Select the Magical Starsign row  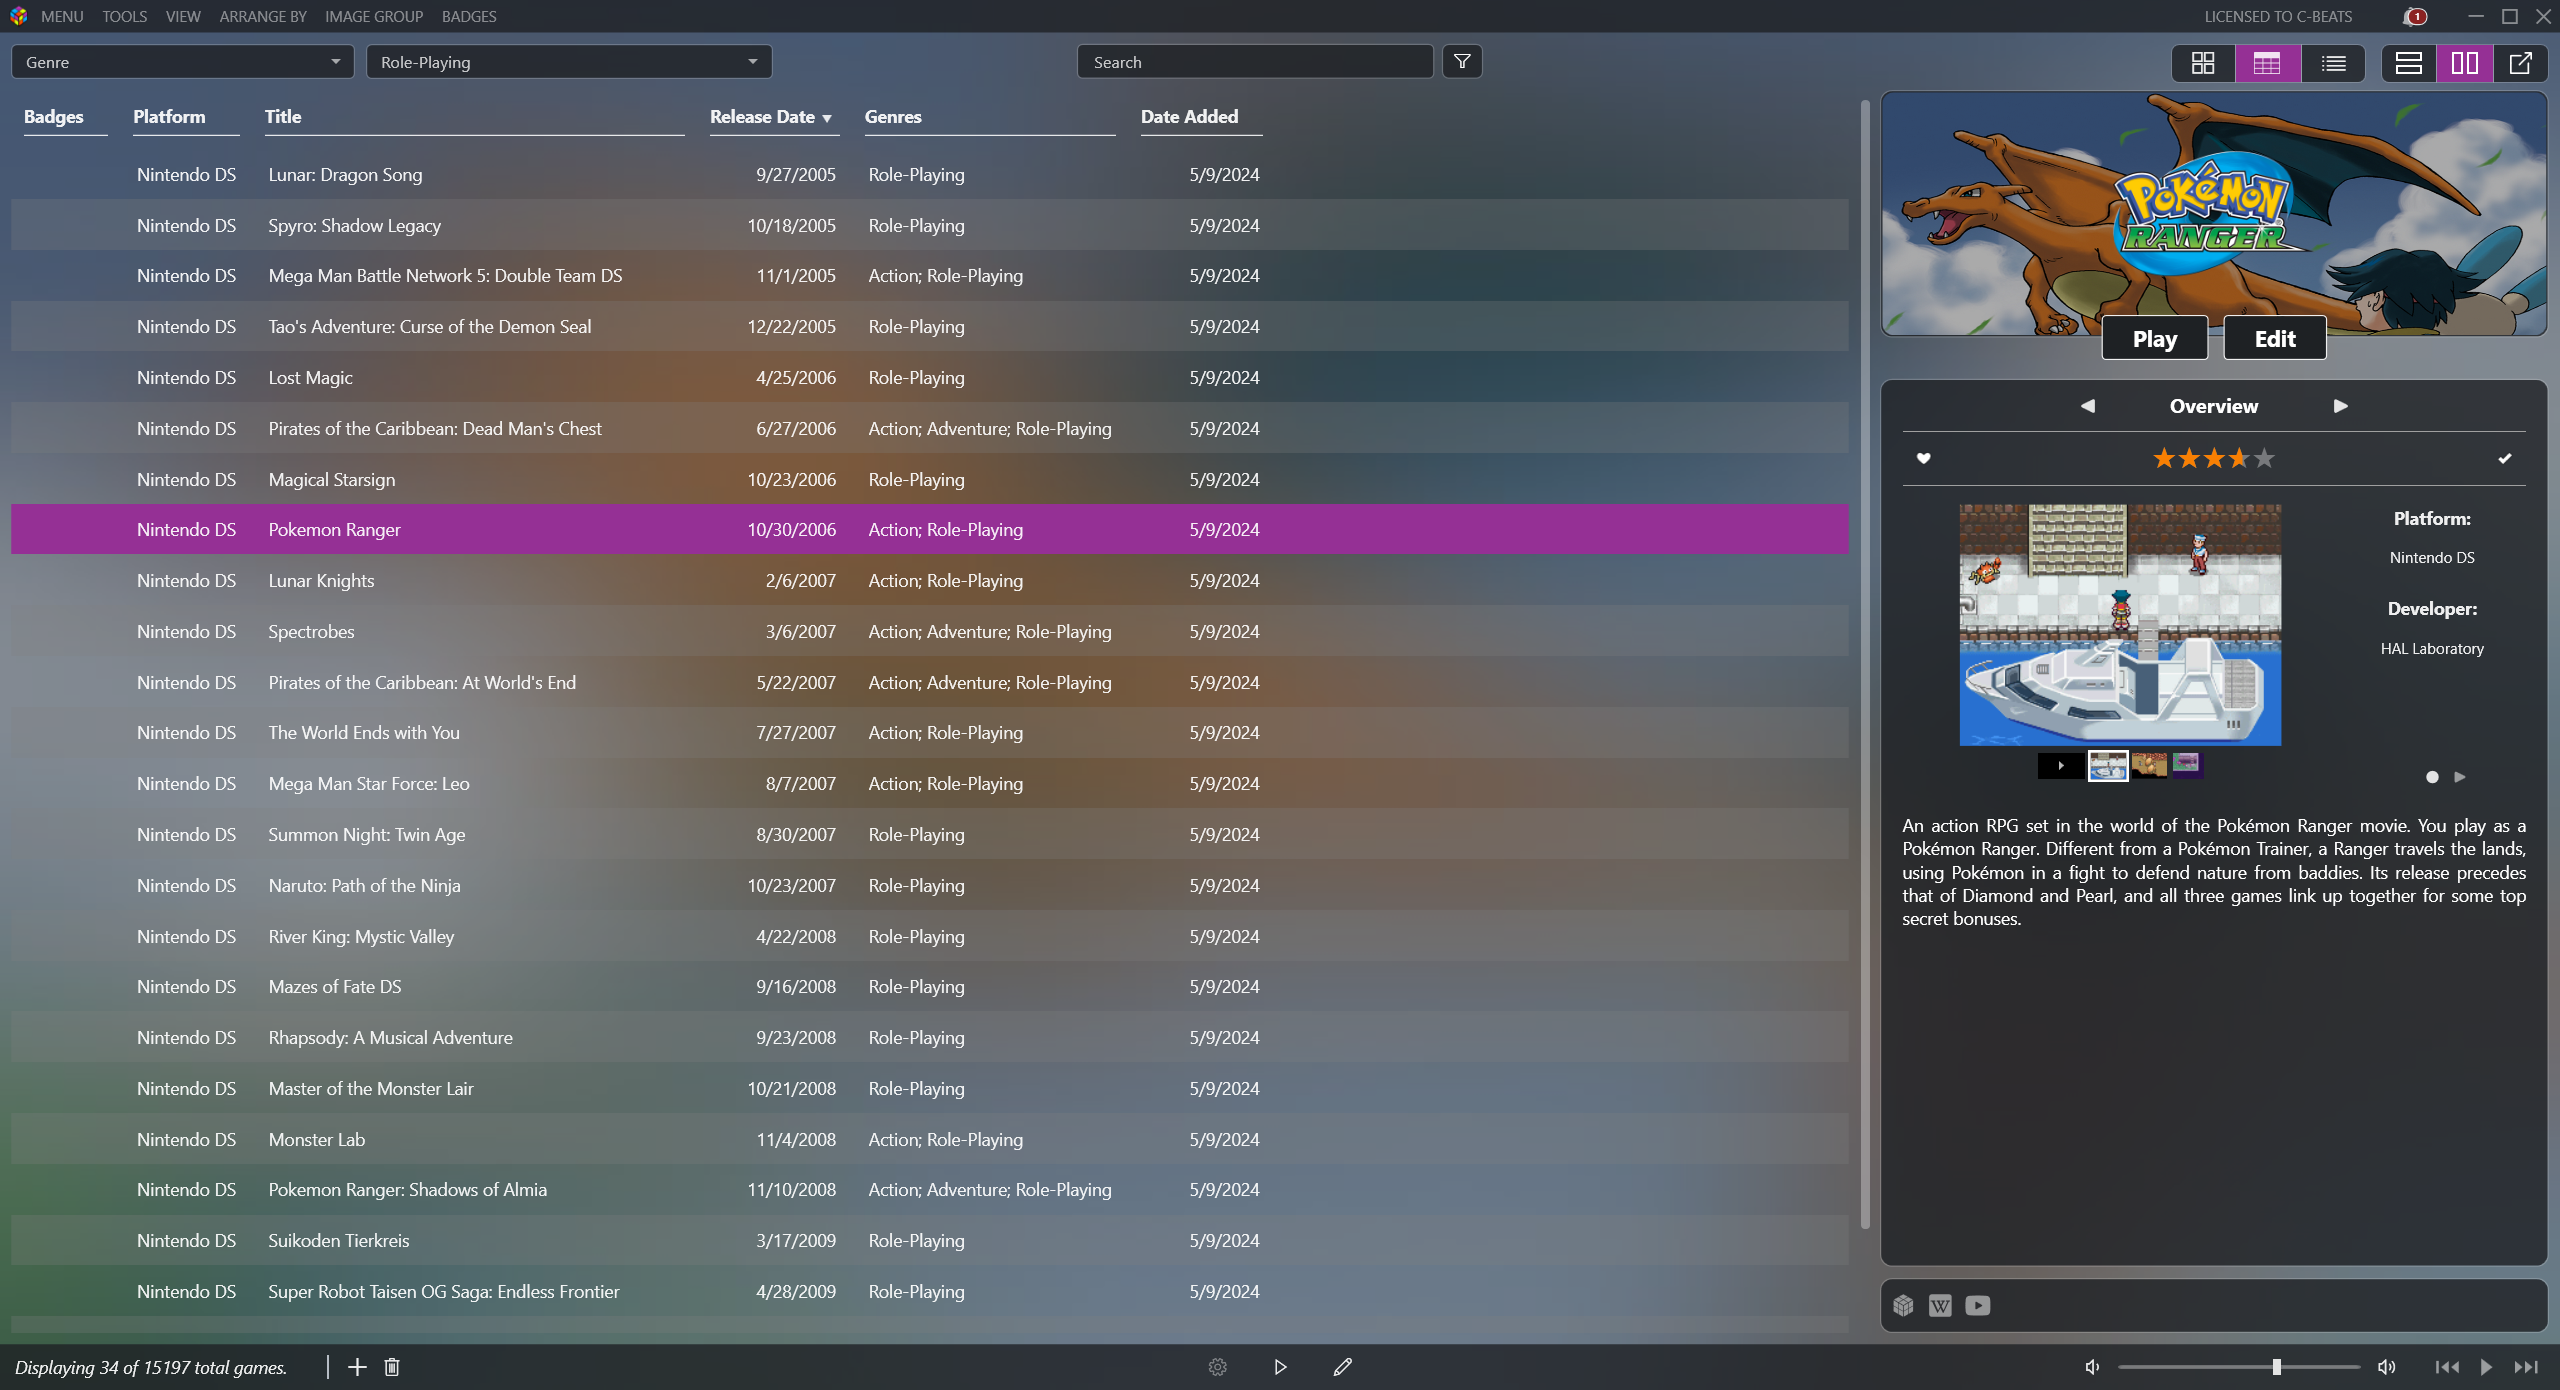(x=930, y=480)
